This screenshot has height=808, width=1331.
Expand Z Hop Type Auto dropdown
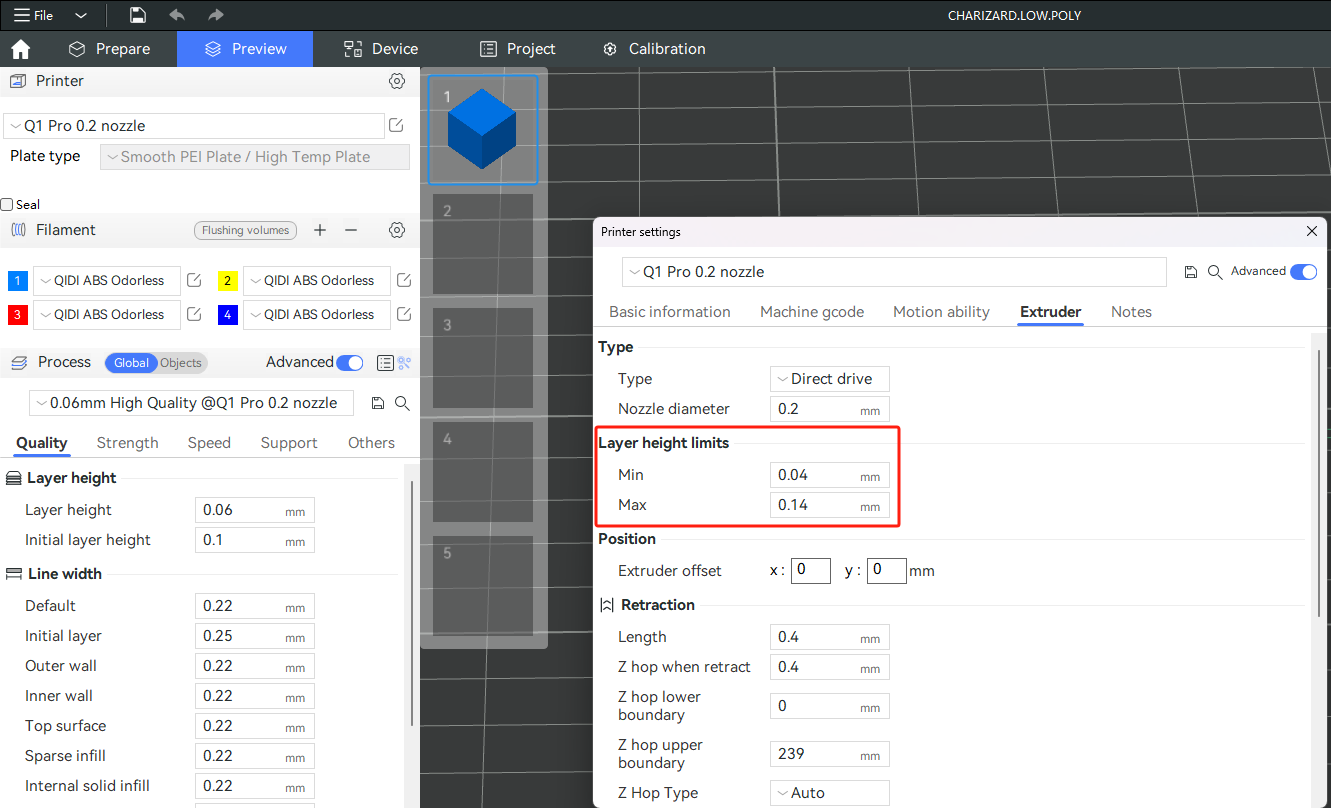tap(829, 793)
